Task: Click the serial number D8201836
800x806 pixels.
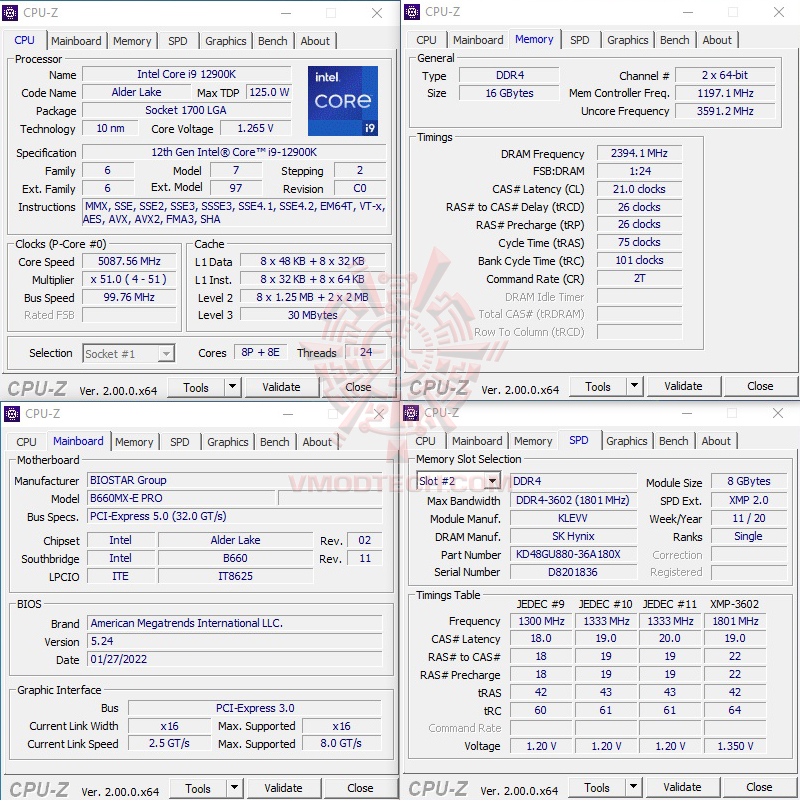Action: 573,572
